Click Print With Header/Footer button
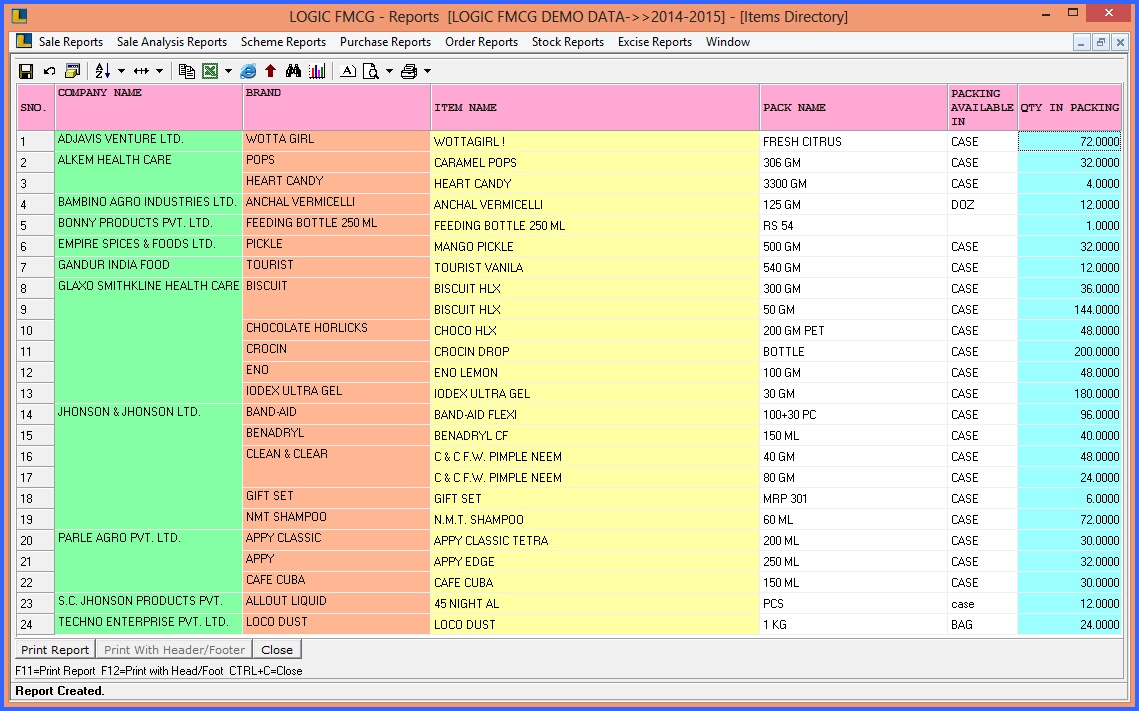Viewport: 1139px width, 711px height. pos(174,649)
